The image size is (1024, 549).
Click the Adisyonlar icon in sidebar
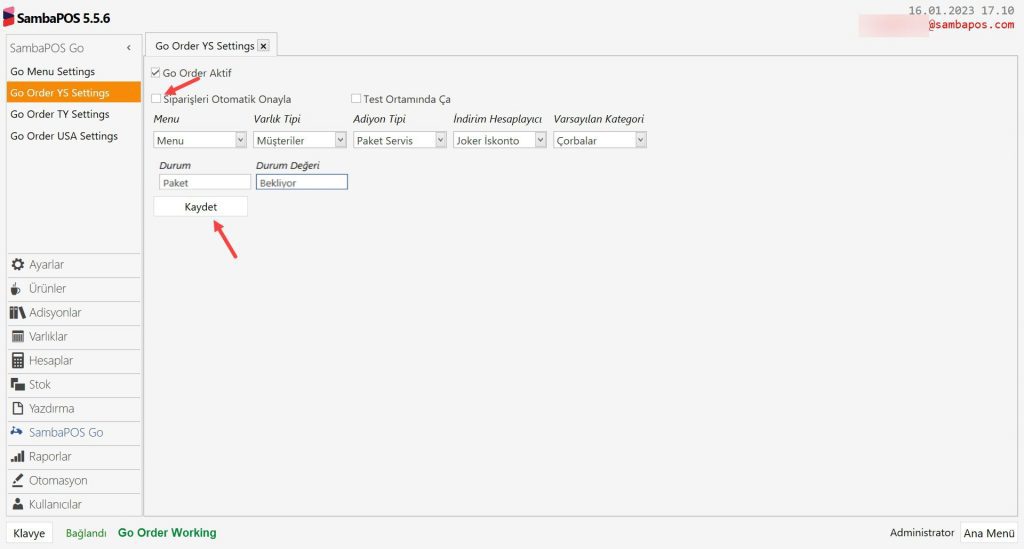[17, 313]
